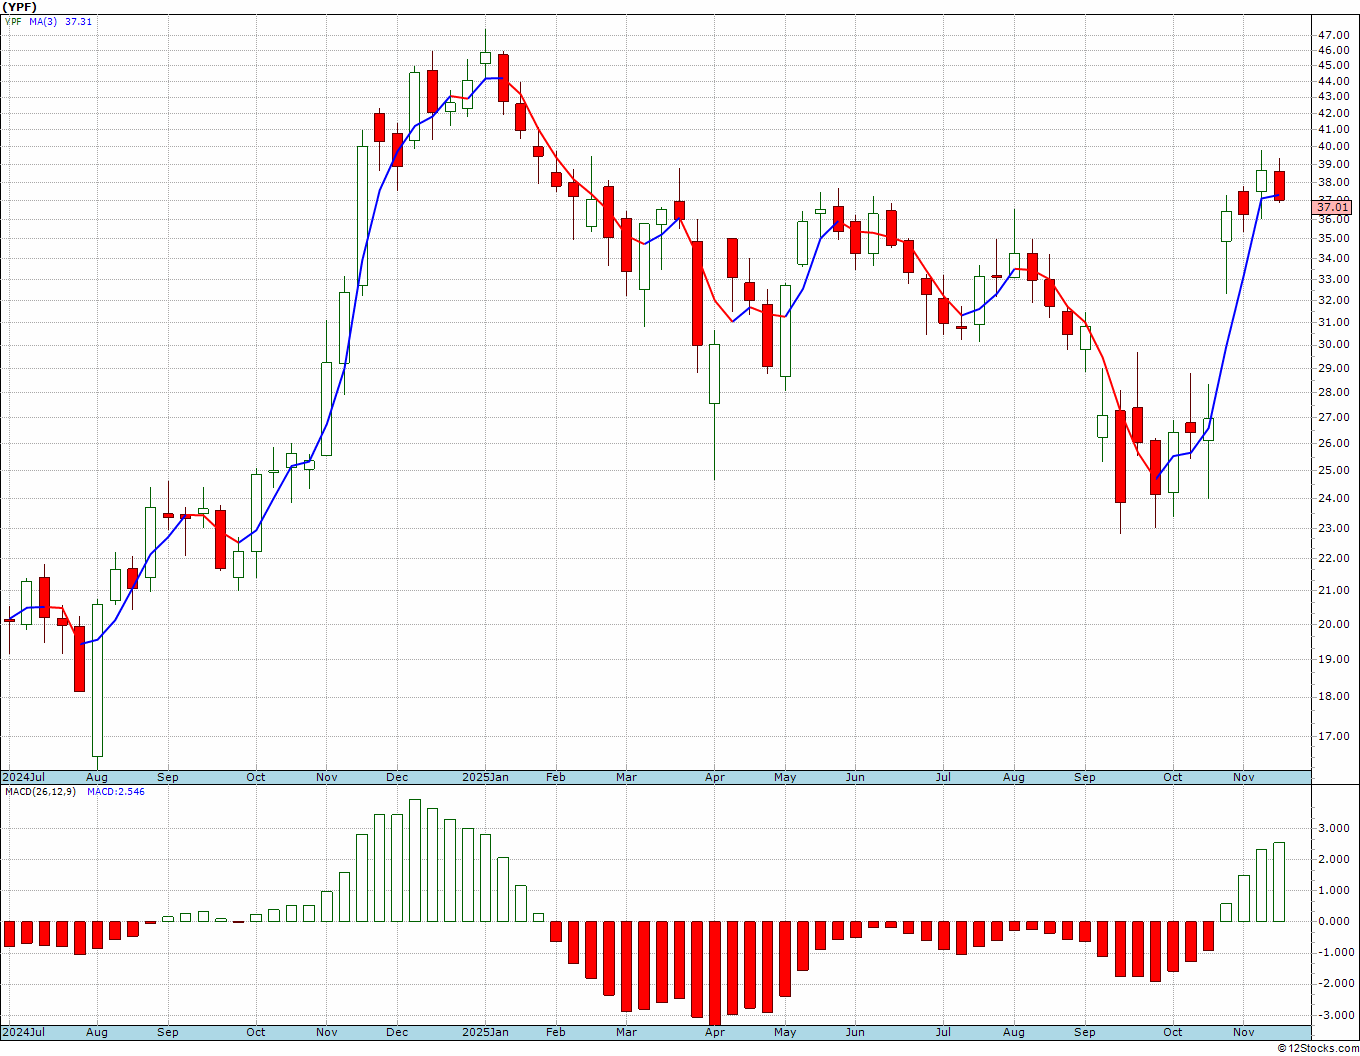Click 2024Jul on the price chart time axis
1360x1056 pixels.
tap(24, 777)
